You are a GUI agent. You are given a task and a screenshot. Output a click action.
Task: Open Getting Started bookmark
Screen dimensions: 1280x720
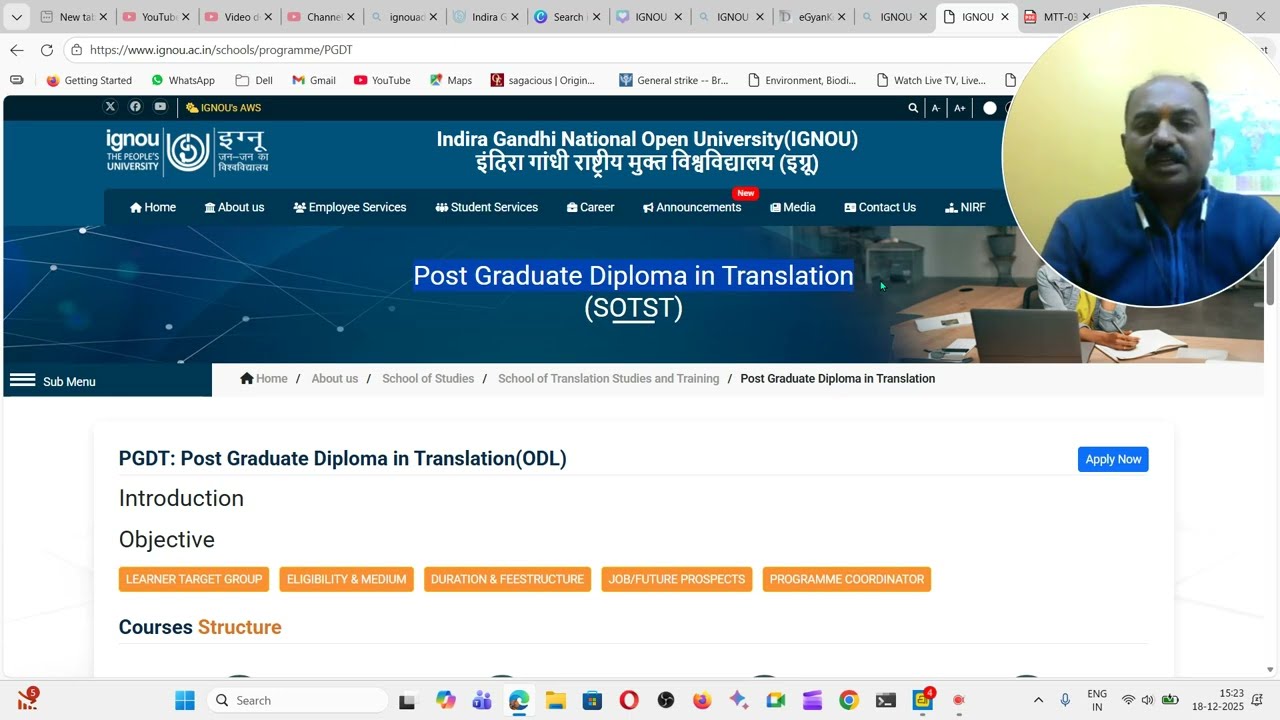click(89, 80)
